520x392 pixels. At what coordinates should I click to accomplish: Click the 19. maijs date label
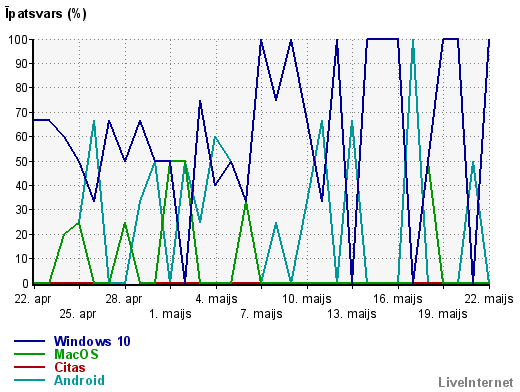[443, 314]
